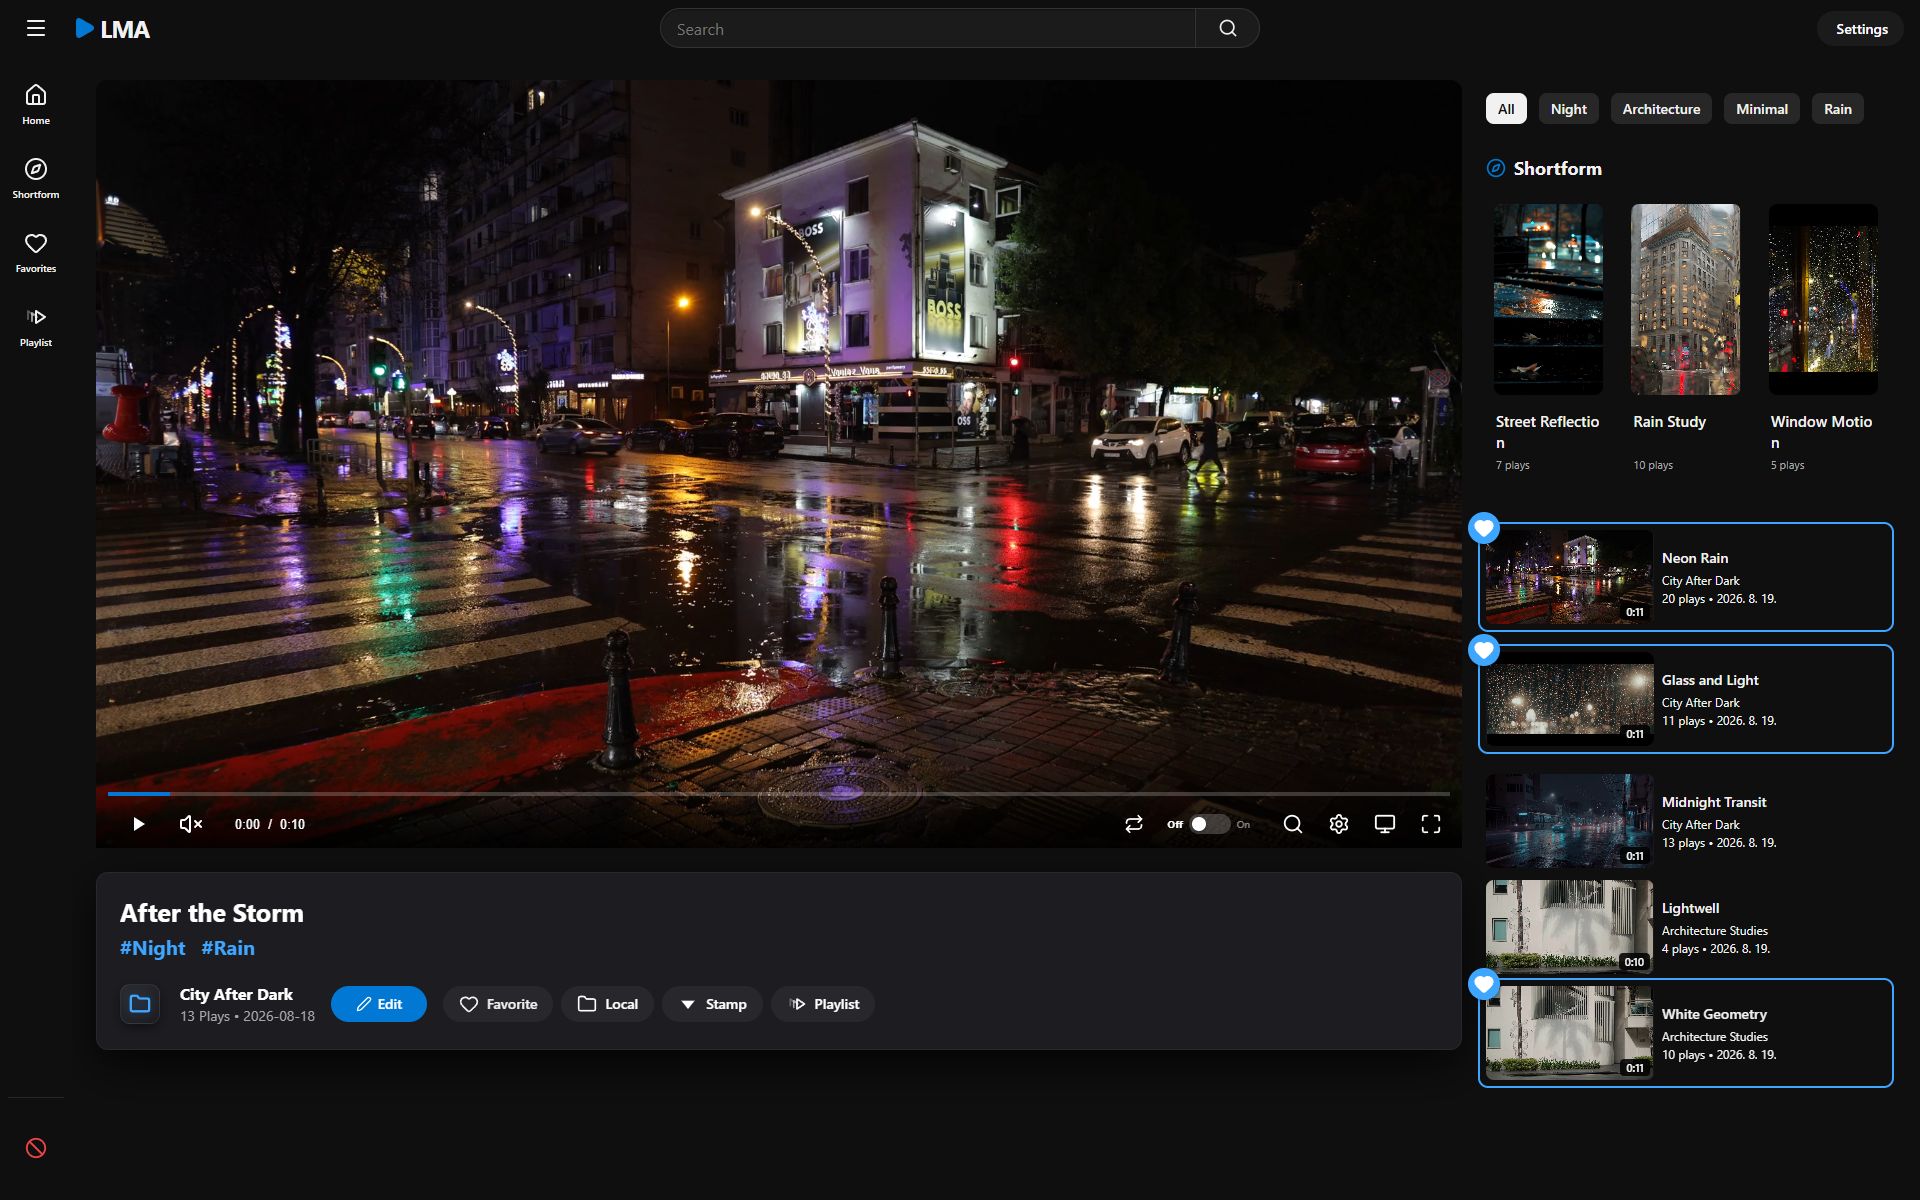The image size is (1920, 1200).
Task: Open the White Geometry thumbnail
Action: (x=1569, y=1033)
